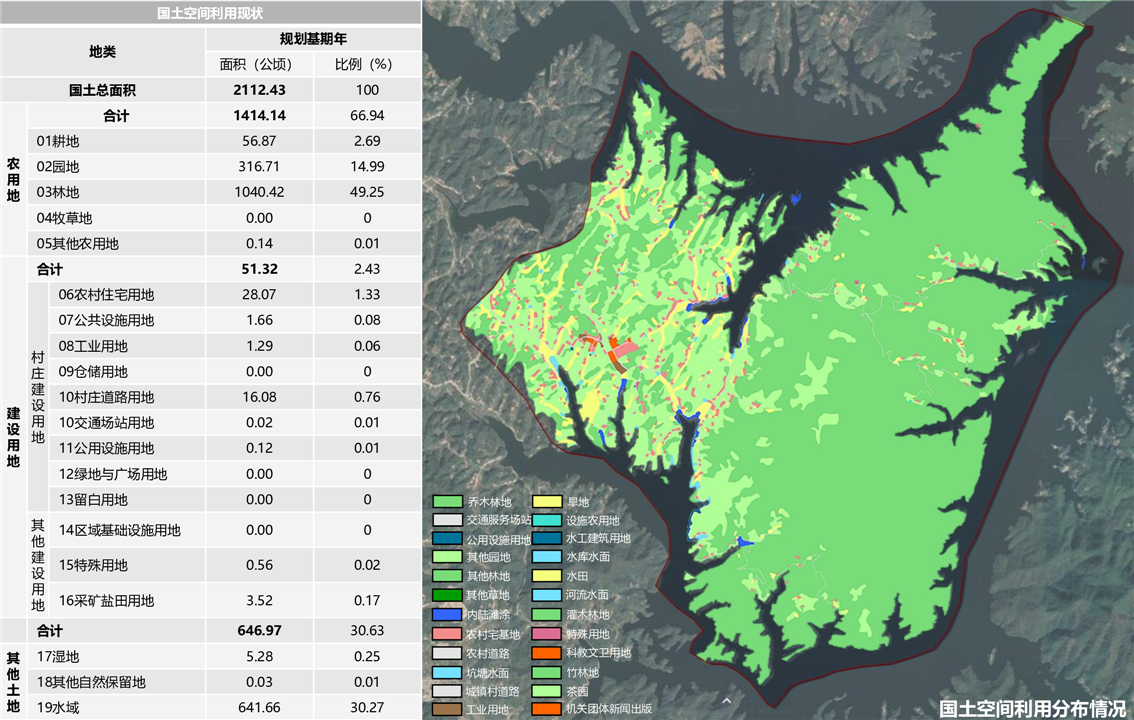Select the 03林地 row label
This screenshot has width=1134, height=720.
[x=58, y=192]
